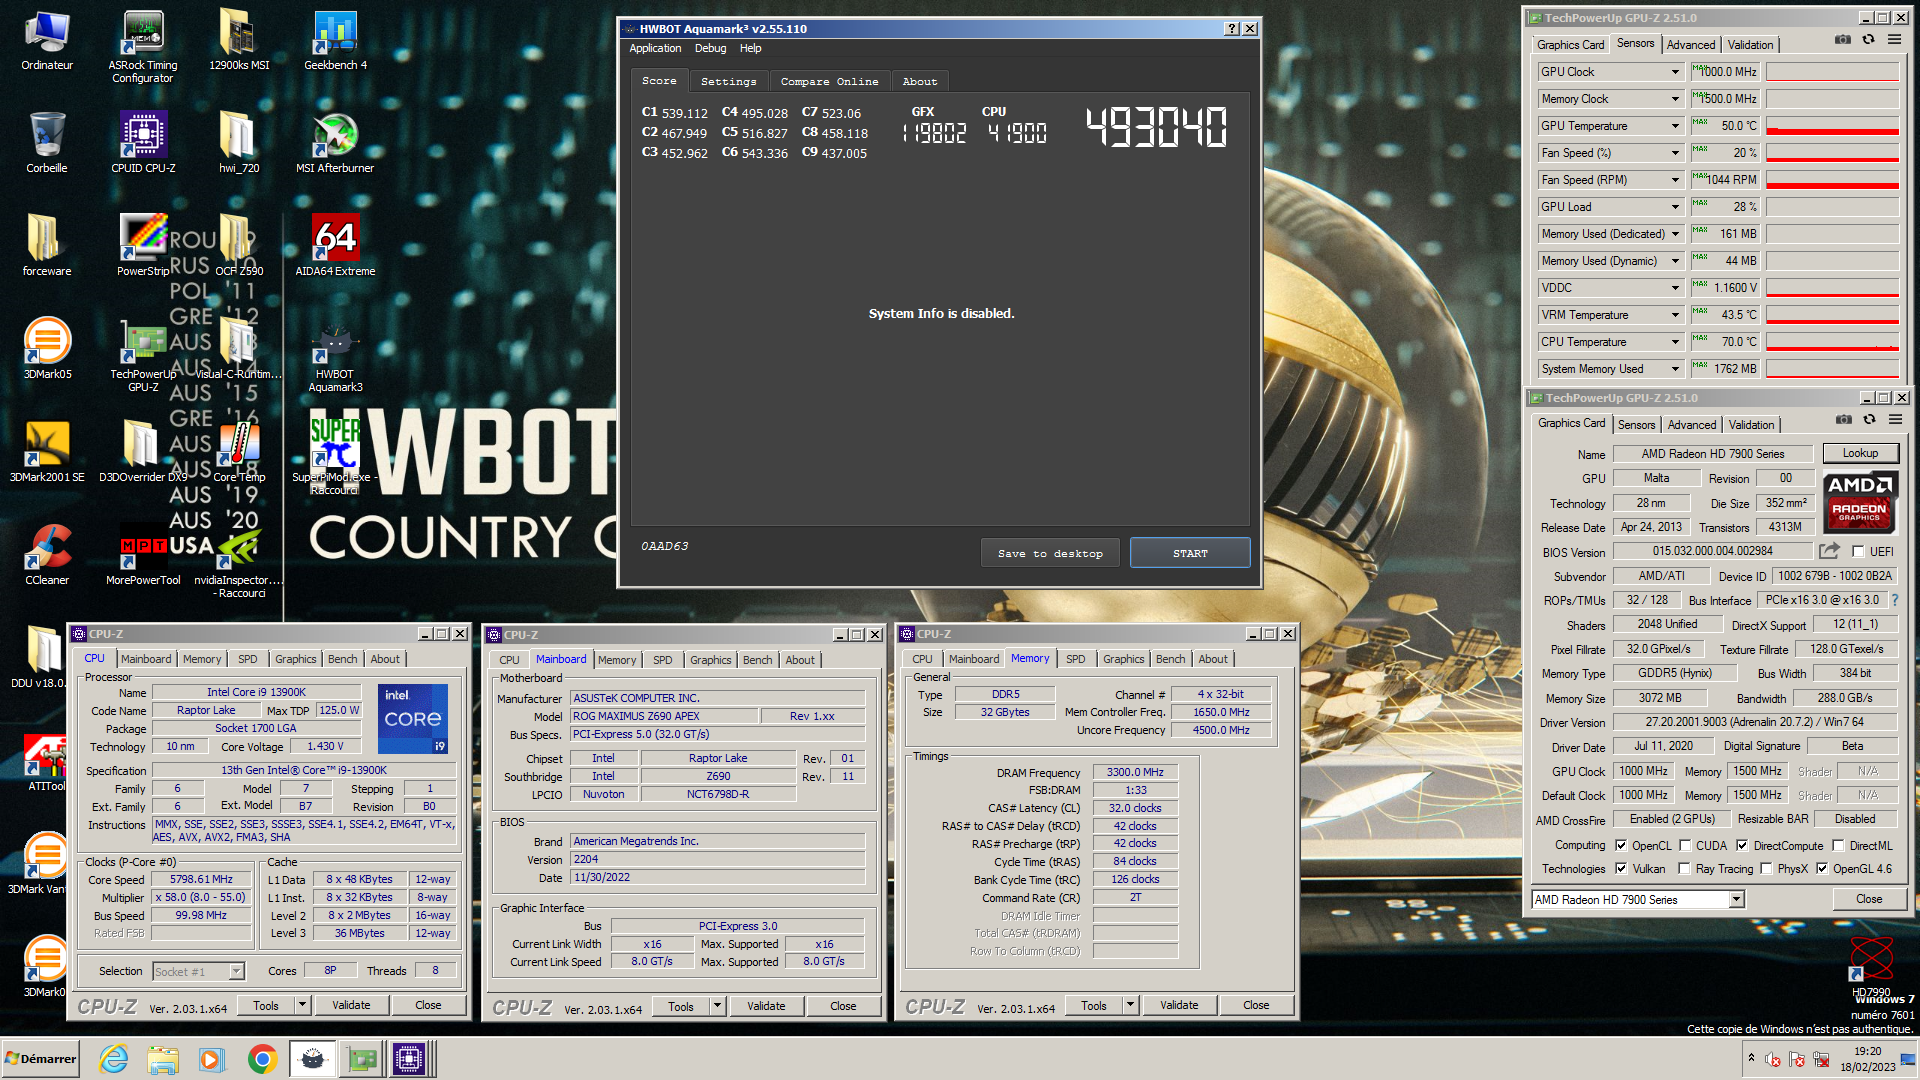Image resolution: width=1920 pixels, height=1080 pixels.
Task: Click the GPU Load sensor graph
Action: click(1832, 207)
